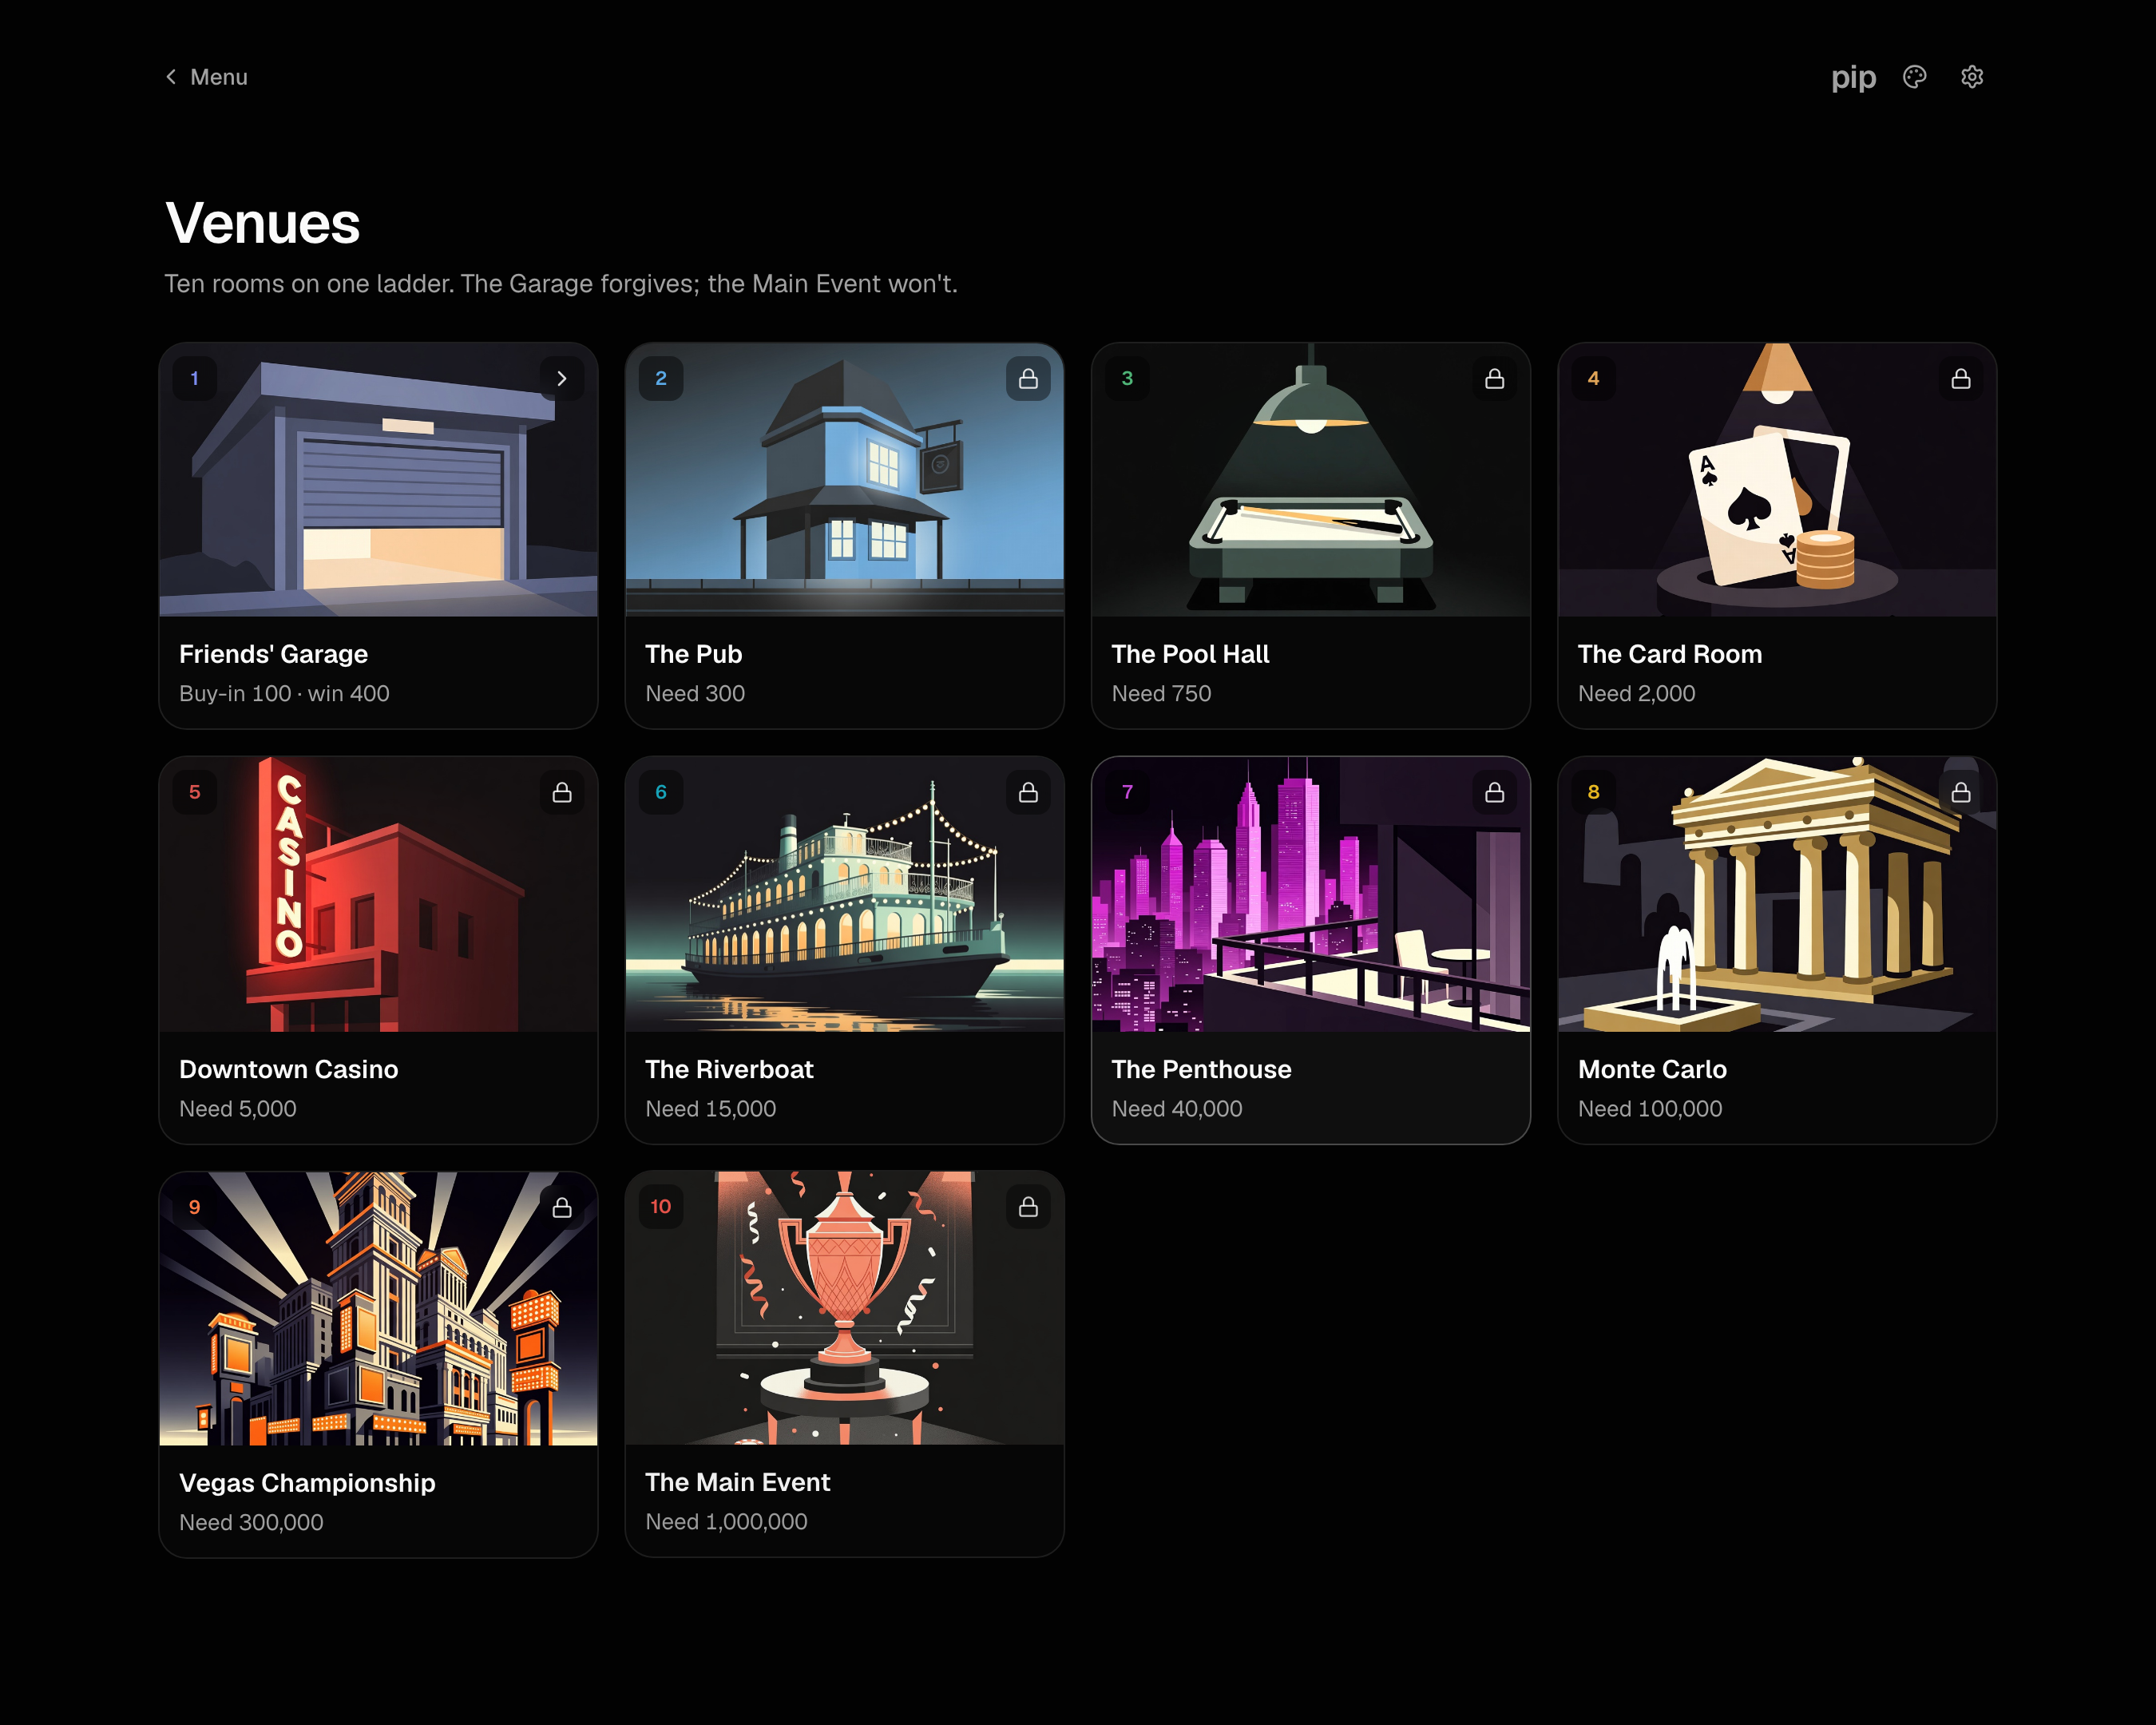Click the 'Vegas Championship' title
The image size is (2156, 1725).
pos(307,1483)
